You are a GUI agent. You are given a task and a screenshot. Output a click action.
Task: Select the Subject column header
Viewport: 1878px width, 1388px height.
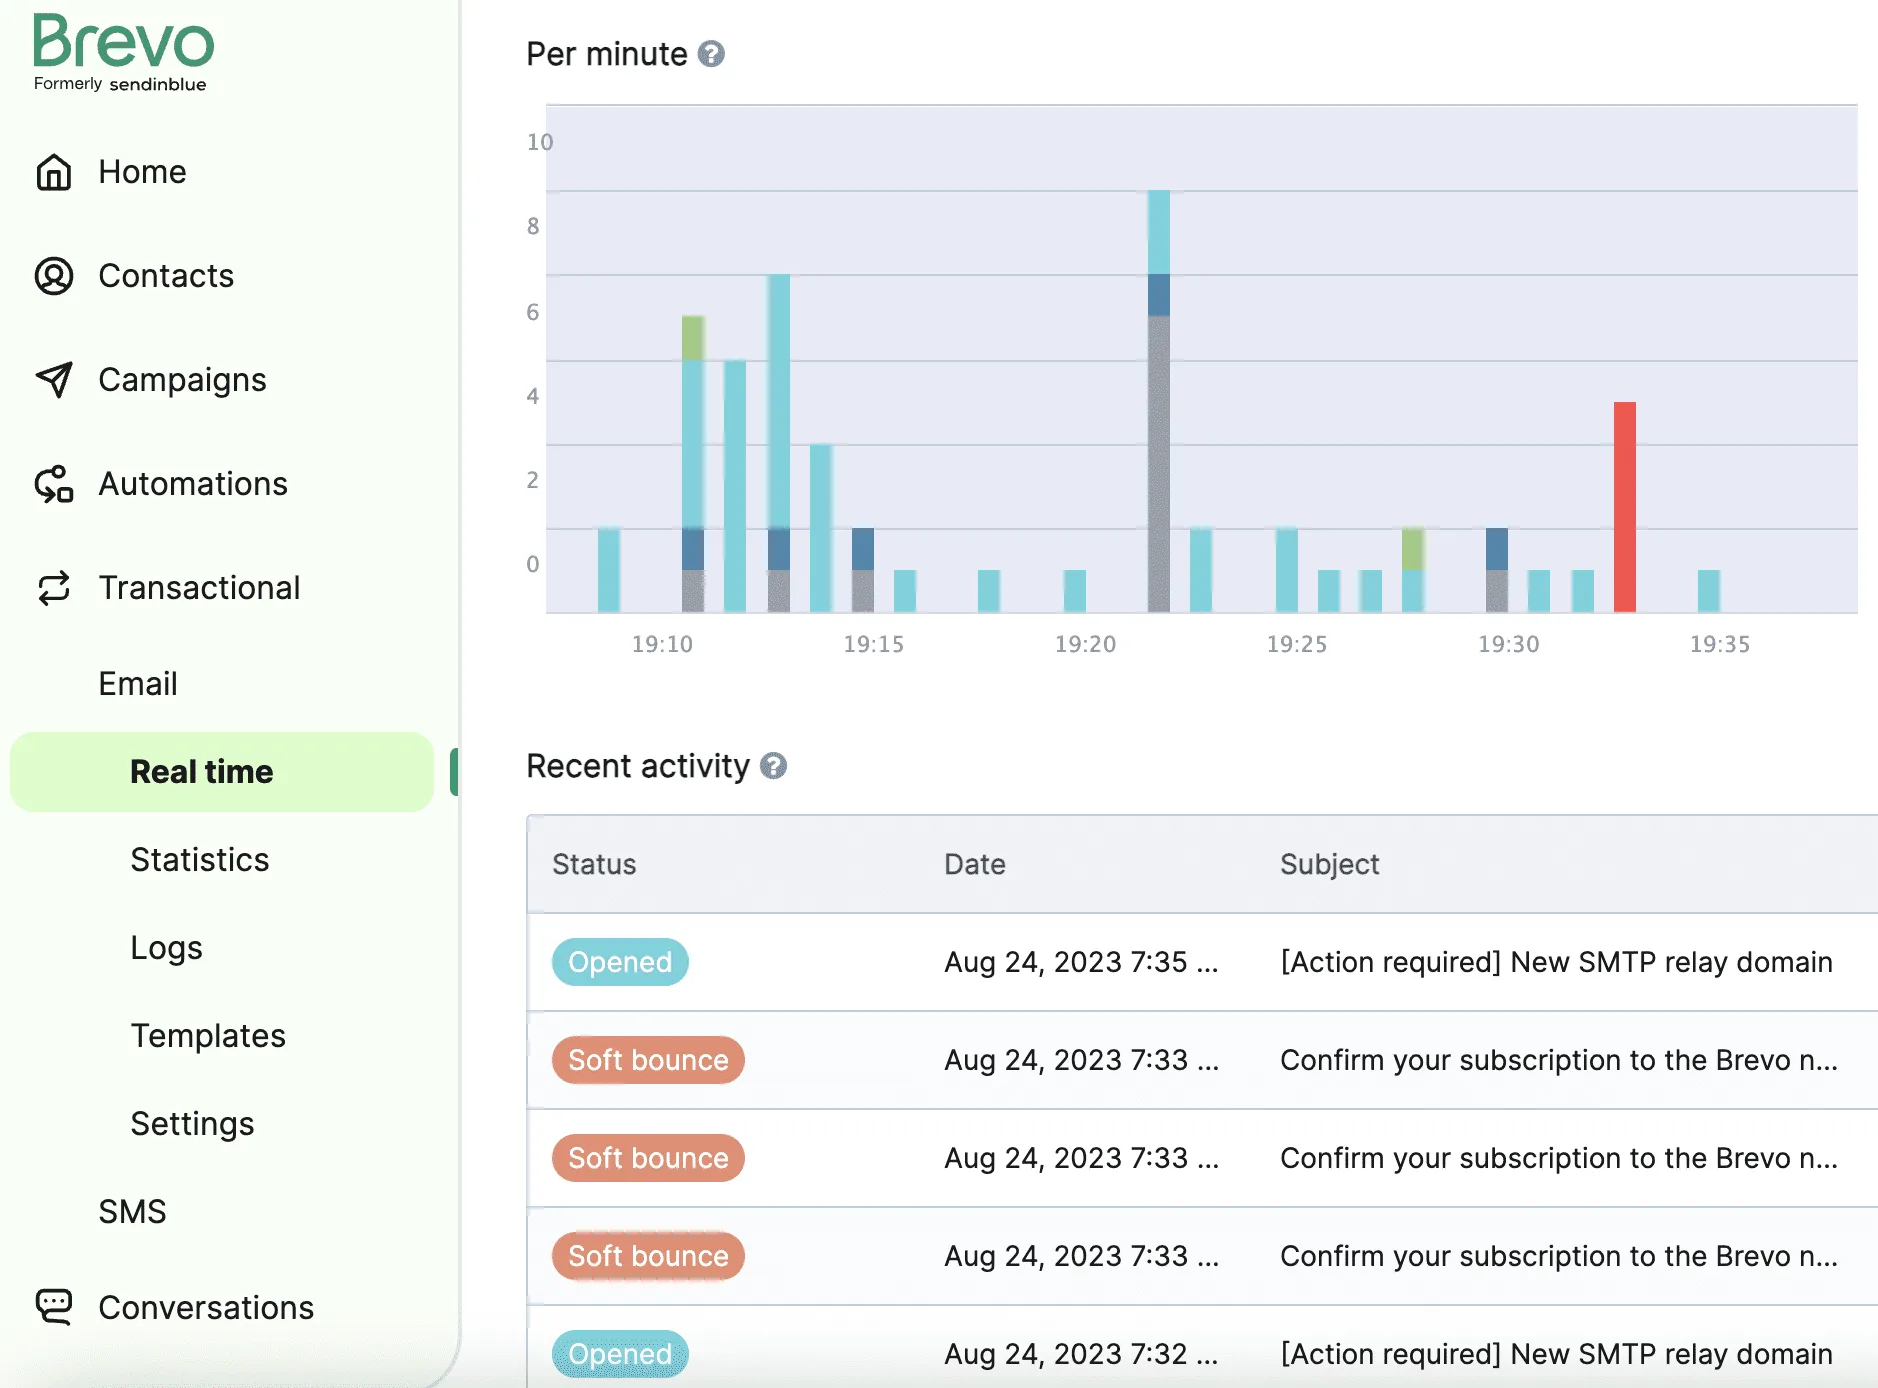(x=1329, y=864)
